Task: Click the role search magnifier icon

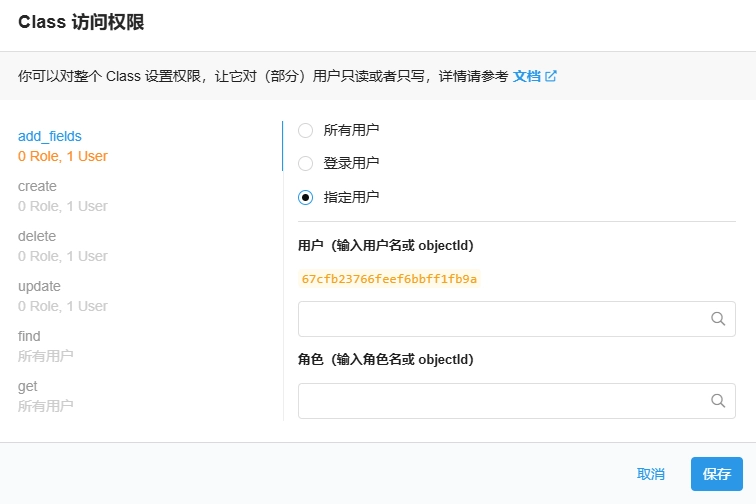Action: [x=717, y=400]
